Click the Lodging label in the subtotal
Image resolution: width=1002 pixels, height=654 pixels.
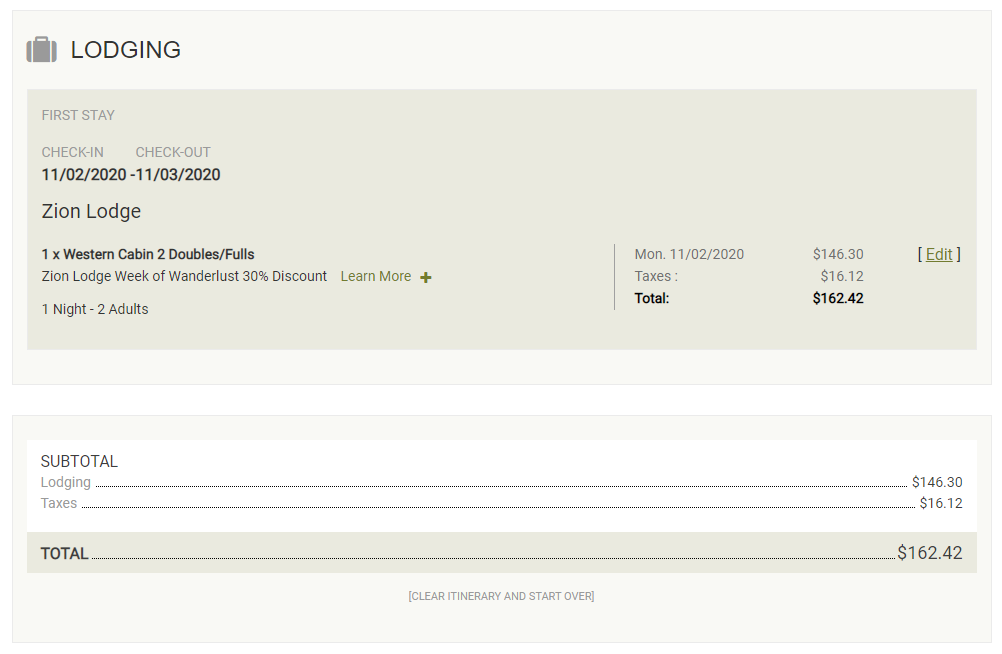(x=66, y=482)
